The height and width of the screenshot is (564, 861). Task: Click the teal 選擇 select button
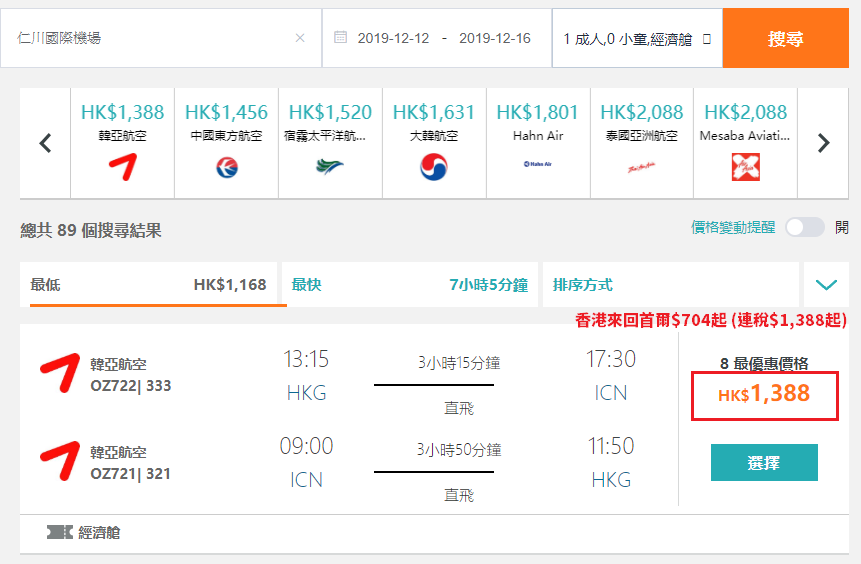pyautogui.click(x=764, y=462)
